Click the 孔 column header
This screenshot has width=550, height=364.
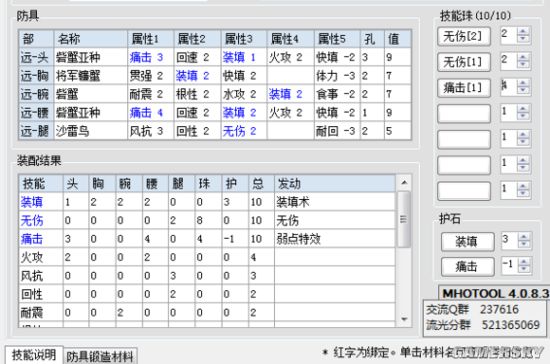[372, 39]
